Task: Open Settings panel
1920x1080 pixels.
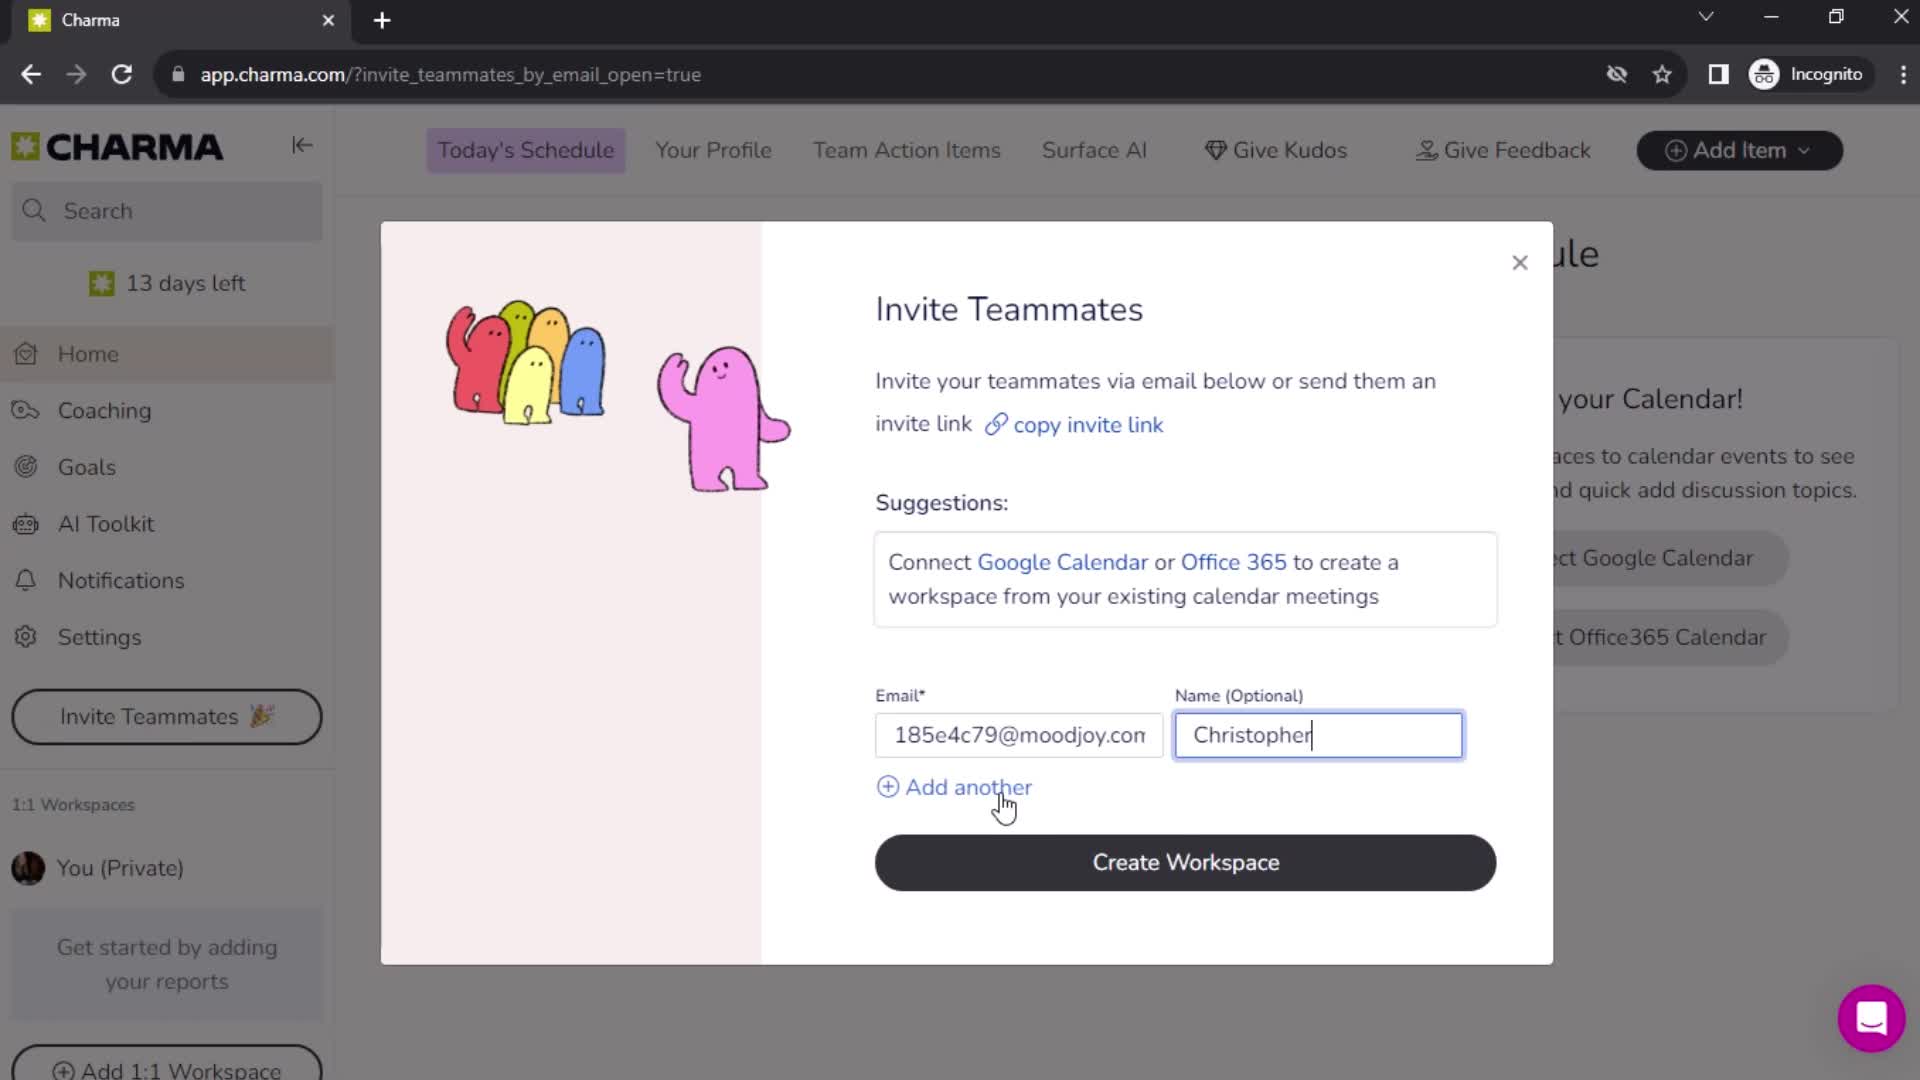Action: [99, 637]
